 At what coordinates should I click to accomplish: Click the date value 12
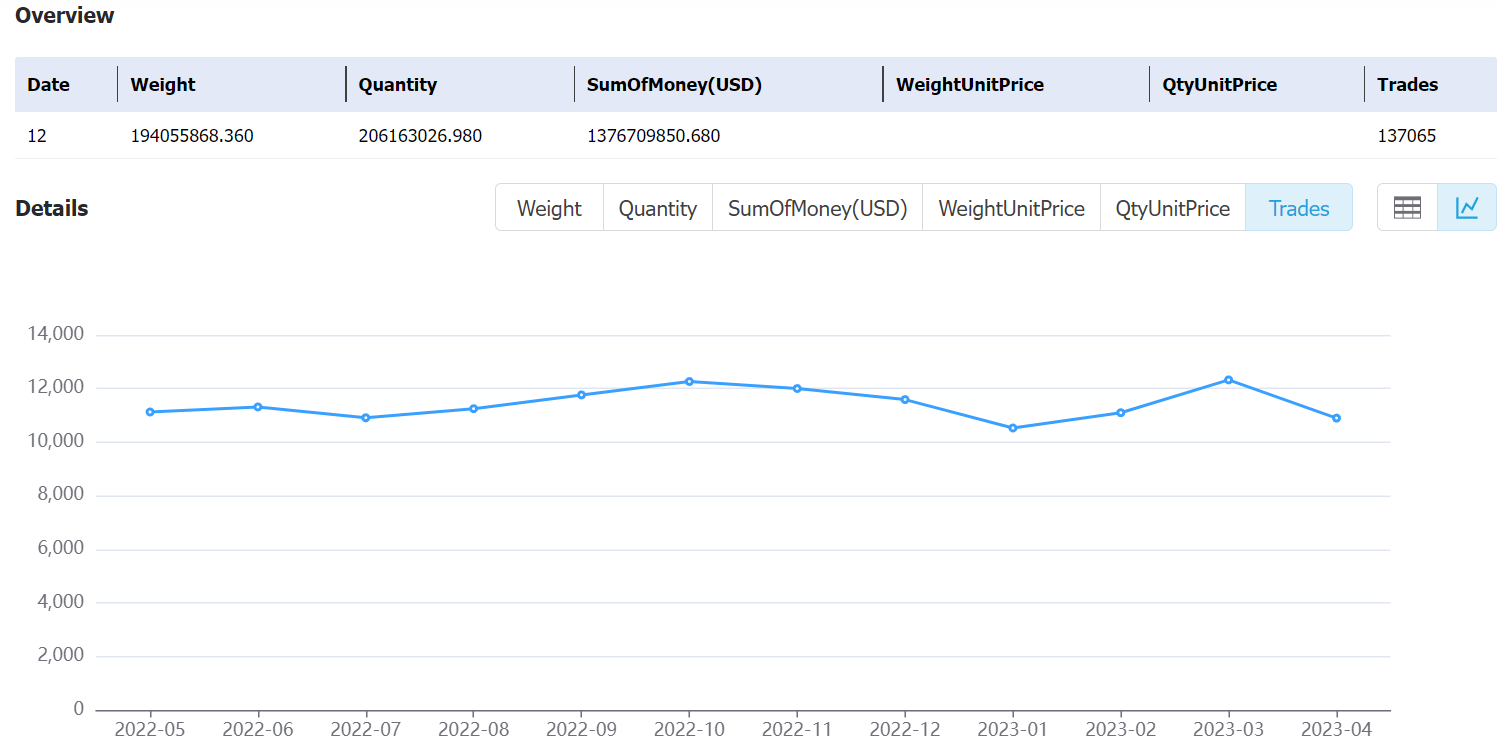pyautogui.click(x=37, y=136)
